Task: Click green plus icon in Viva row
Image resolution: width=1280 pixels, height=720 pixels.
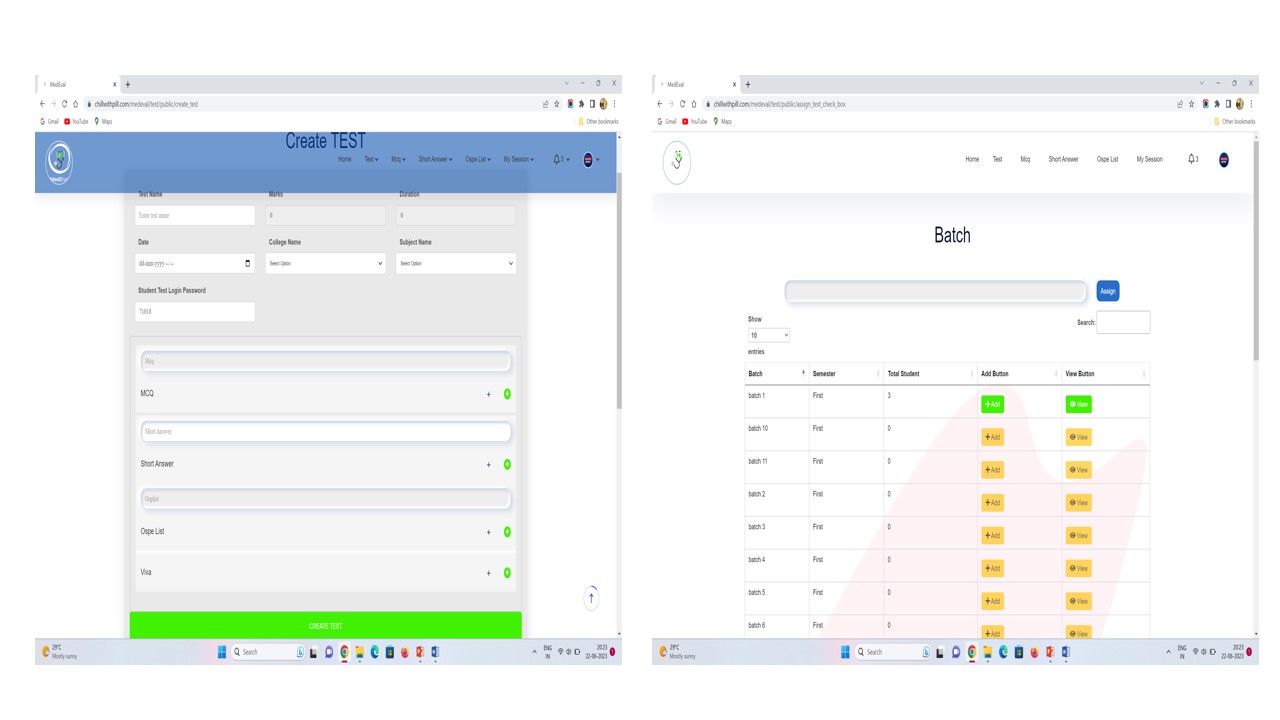Action: (x=507, y=573)
